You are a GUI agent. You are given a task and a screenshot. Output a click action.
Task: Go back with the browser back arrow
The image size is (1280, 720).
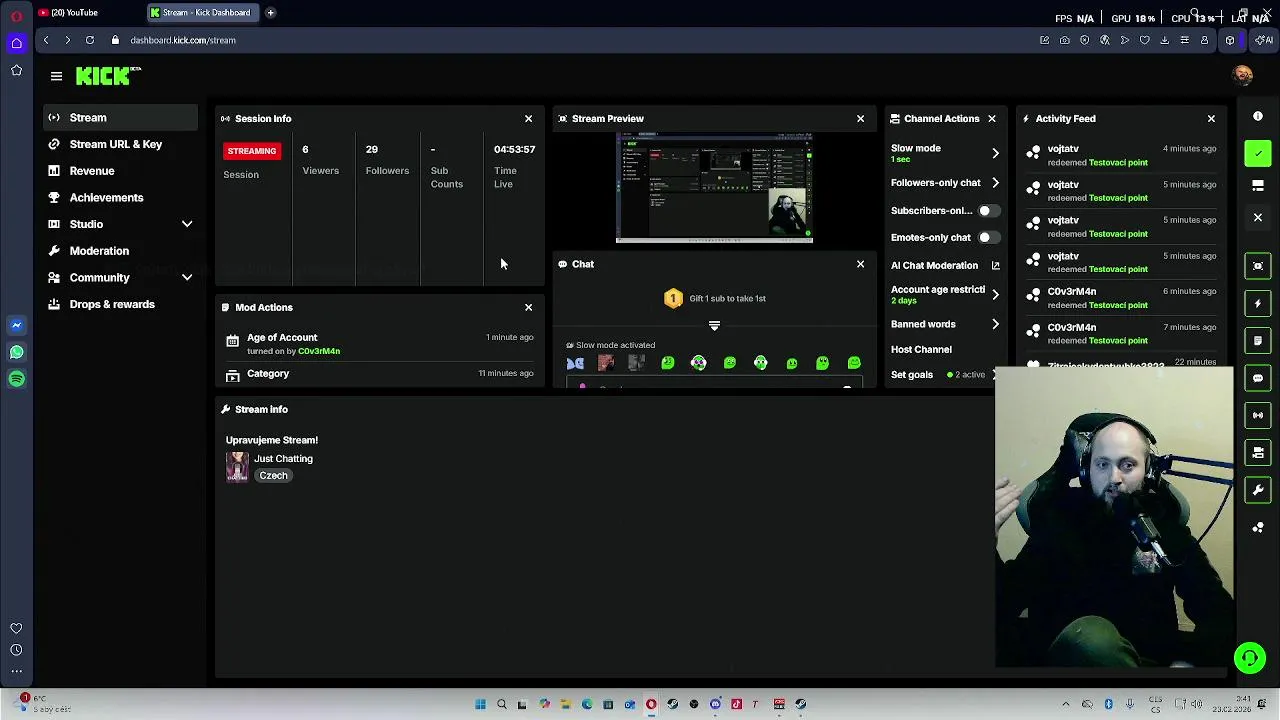pyautogui.click(x=45, y=40)
